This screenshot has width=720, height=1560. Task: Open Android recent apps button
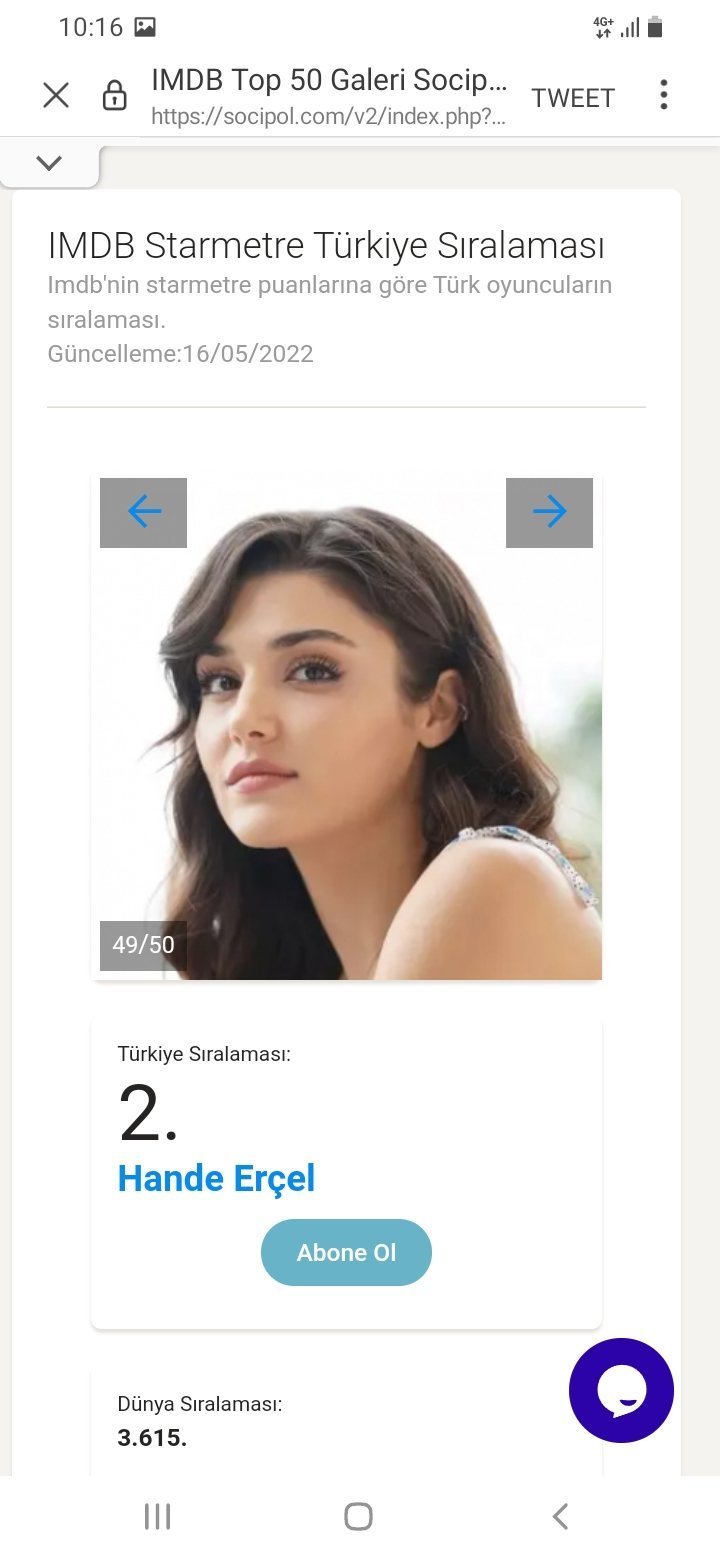pyautogui.click(x=157, y=1516)
